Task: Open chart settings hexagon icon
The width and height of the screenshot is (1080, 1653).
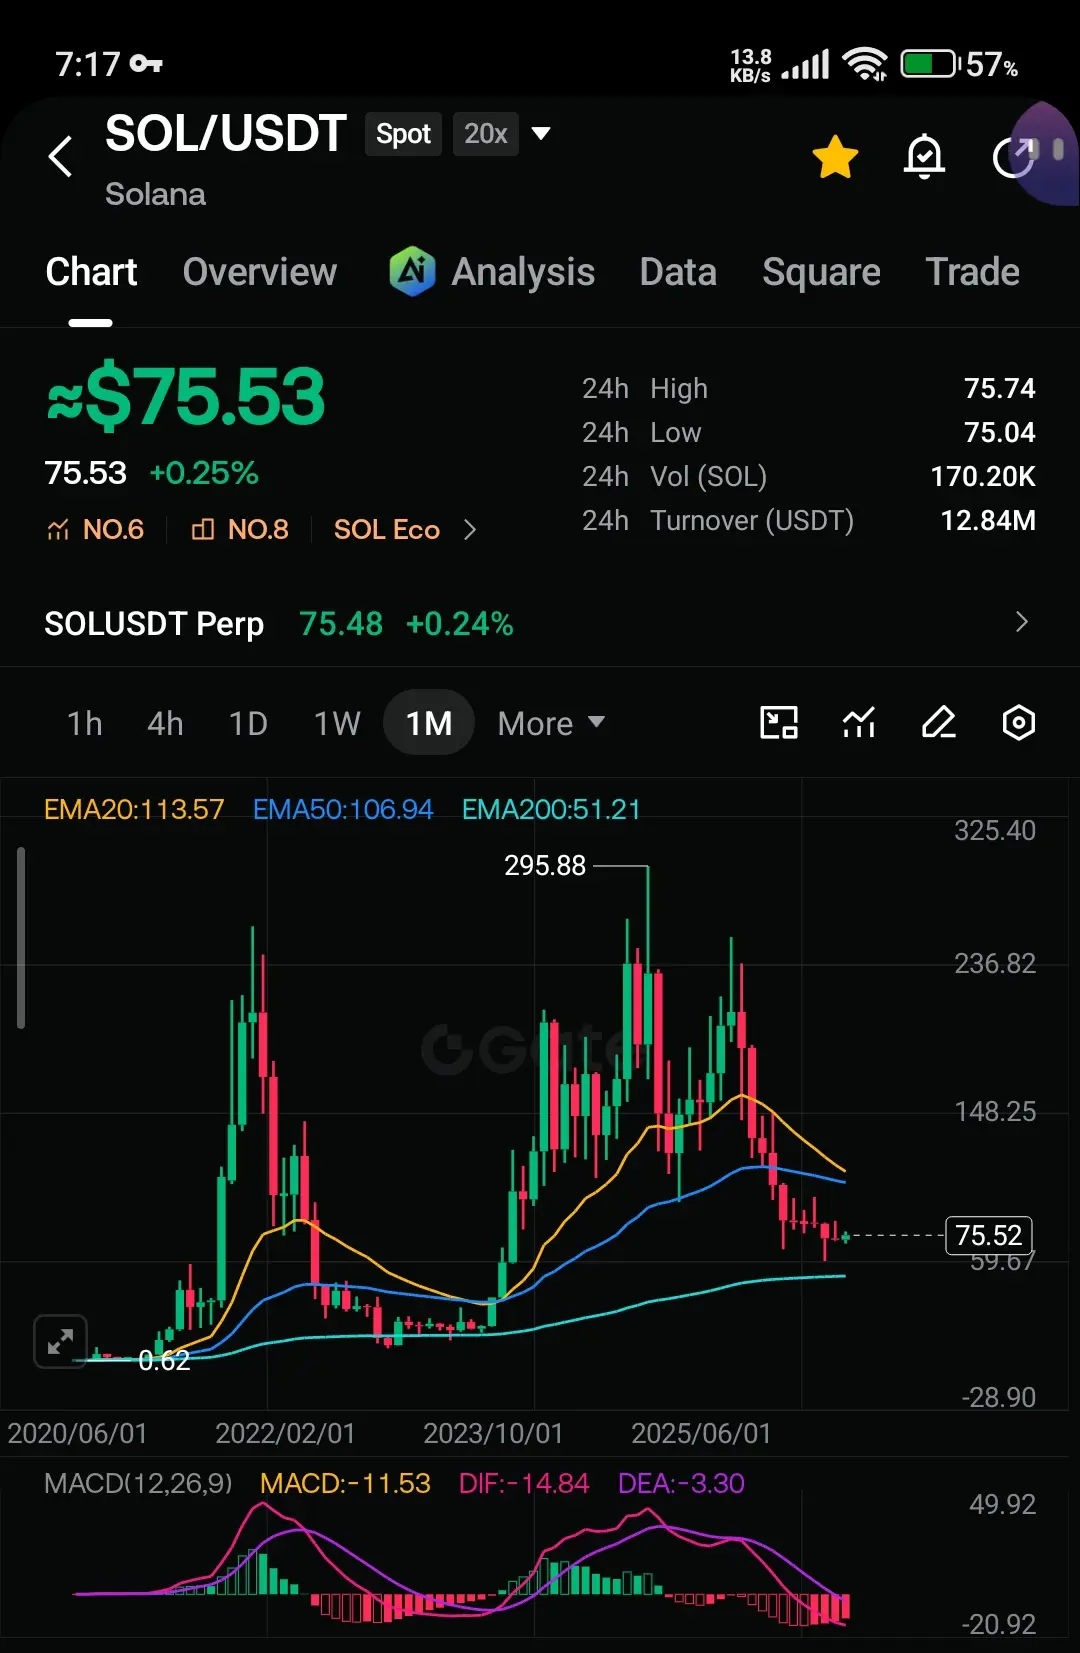Action: click(x=1018, y=722)
